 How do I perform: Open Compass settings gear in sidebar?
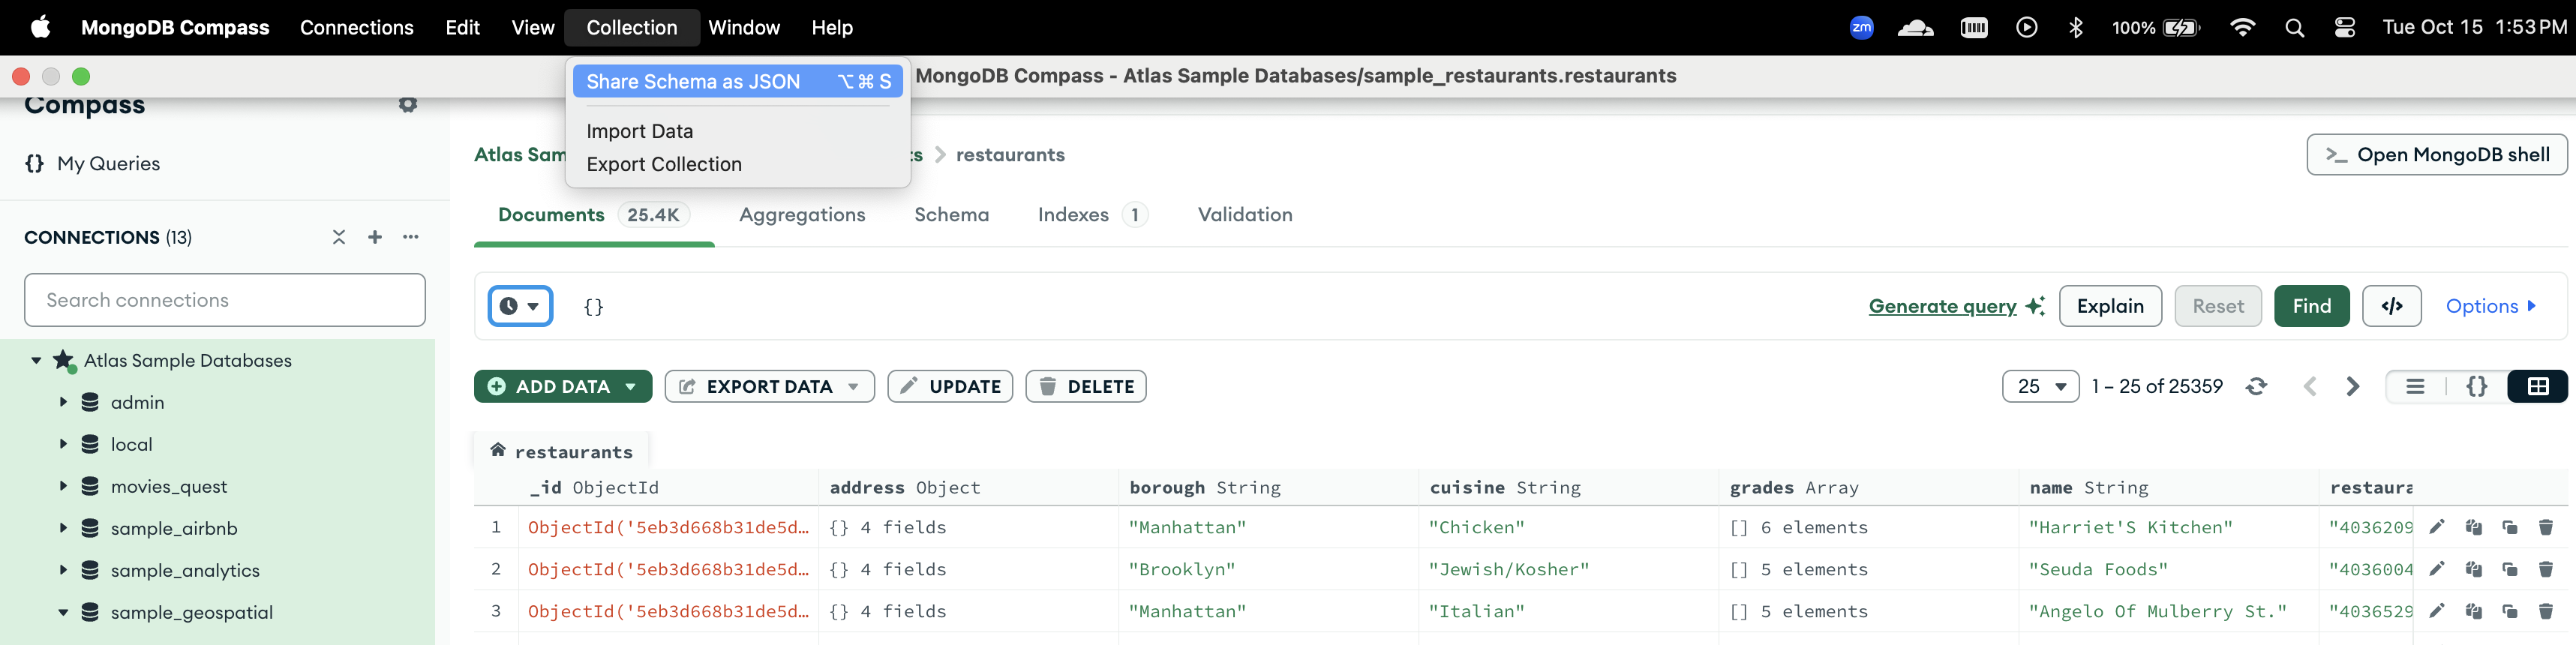coord(408,104)
